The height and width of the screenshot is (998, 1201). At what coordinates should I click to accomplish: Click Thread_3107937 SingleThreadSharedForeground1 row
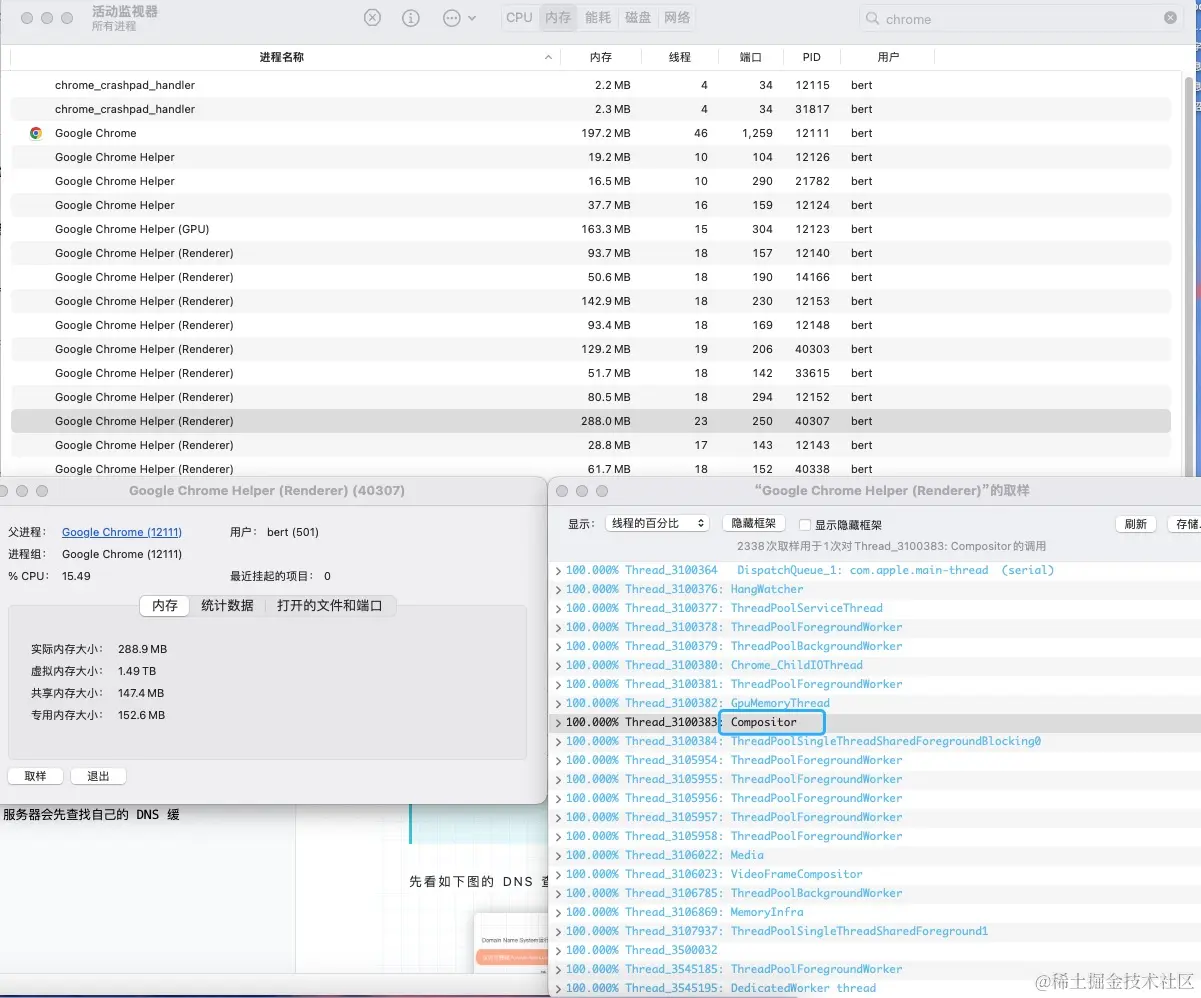click(x=875, y=931)
